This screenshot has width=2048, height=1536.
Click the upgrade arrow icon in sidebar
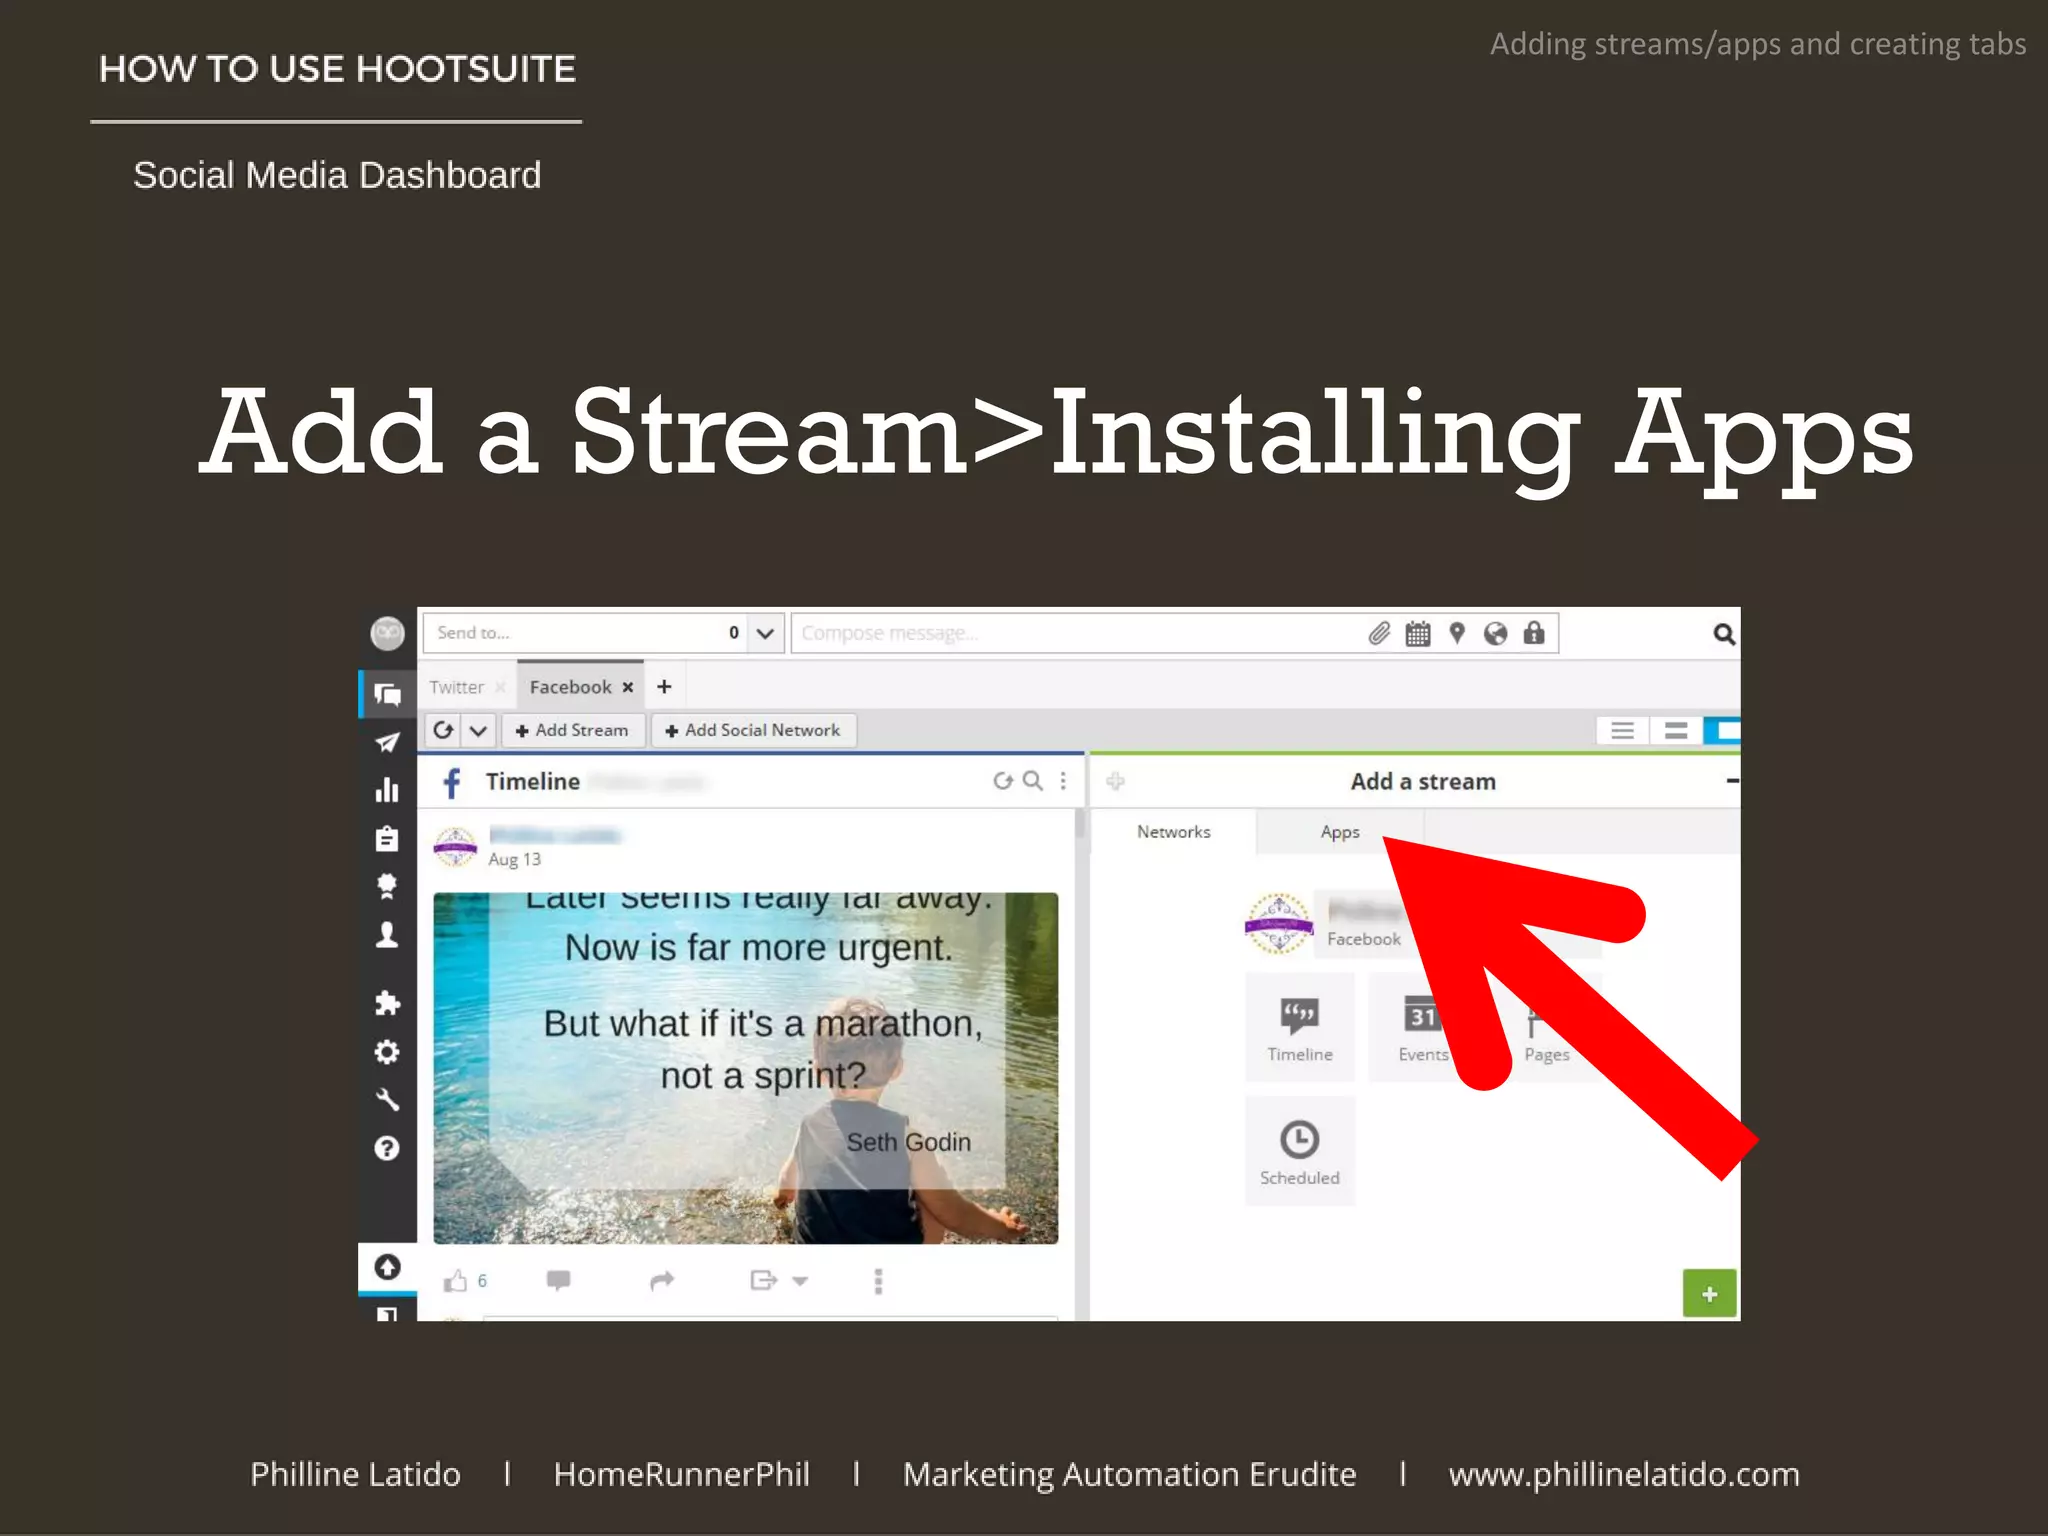tap(387, 1267)
